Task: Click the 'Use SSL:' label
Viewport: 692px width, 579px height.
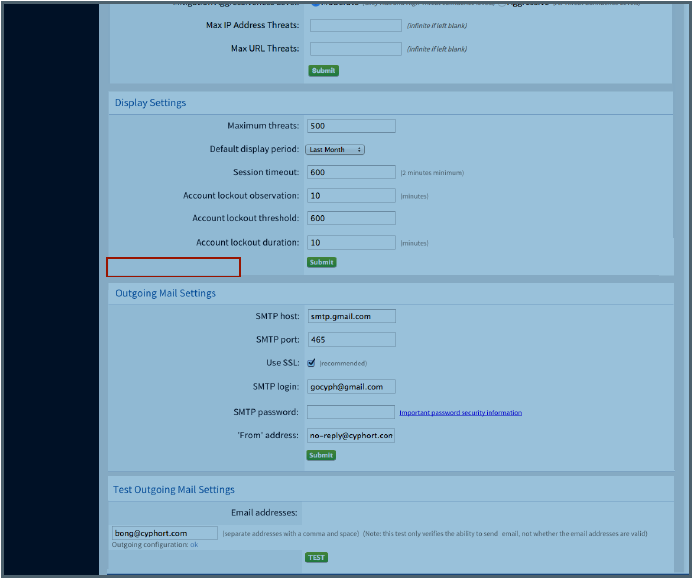Action: point(282,363)
